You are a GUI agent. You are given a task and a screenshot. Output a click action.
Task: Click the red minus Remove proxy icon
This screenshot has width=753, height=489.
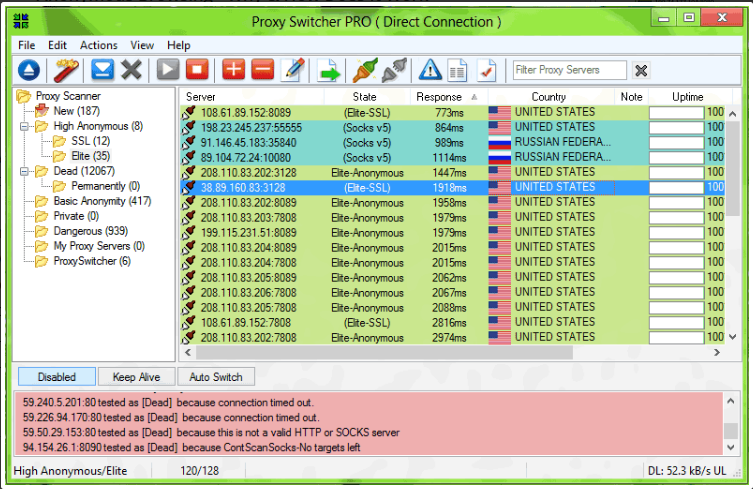(x=262, y=70)
